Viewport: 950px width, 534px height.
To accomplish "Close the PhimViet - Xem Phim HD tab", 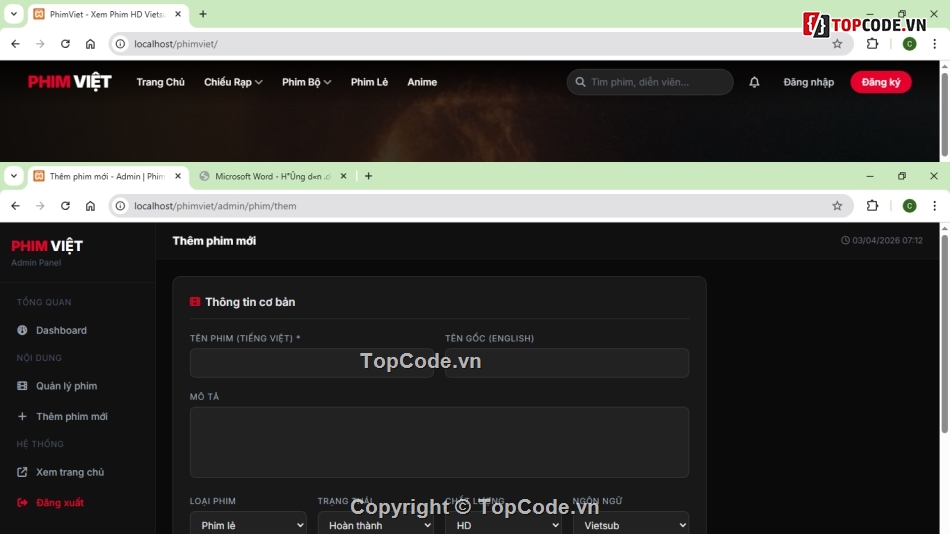I will pyautogui.click(x=178, y=14).
